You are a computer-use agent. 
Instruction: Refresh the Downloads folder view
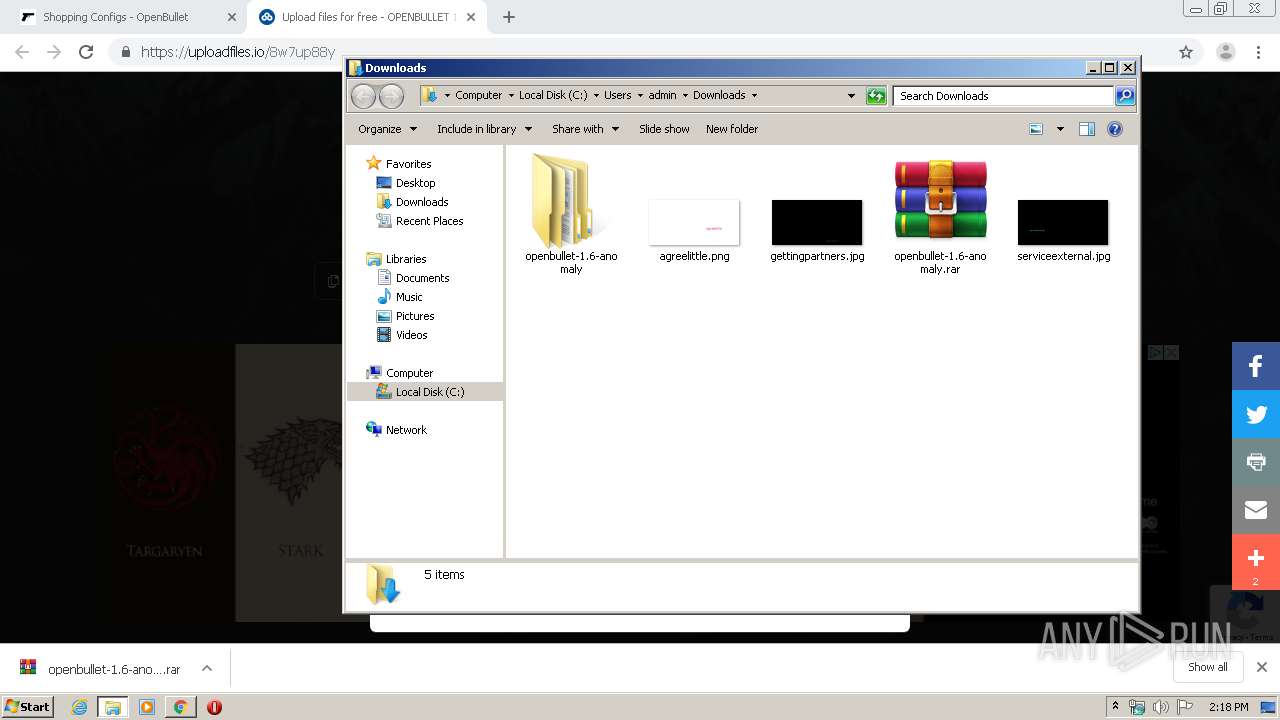tap(876, 96)
